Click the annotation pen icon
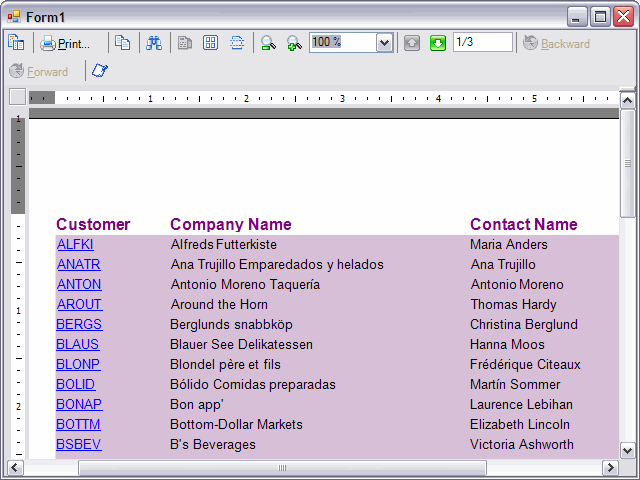The height and width of the screenshot is (480, 640). coord(100,71)
